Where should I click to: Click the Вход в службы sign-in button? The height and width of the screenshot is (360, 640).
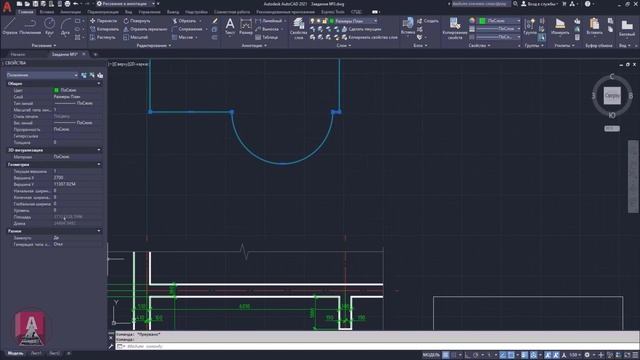[539, 4]
